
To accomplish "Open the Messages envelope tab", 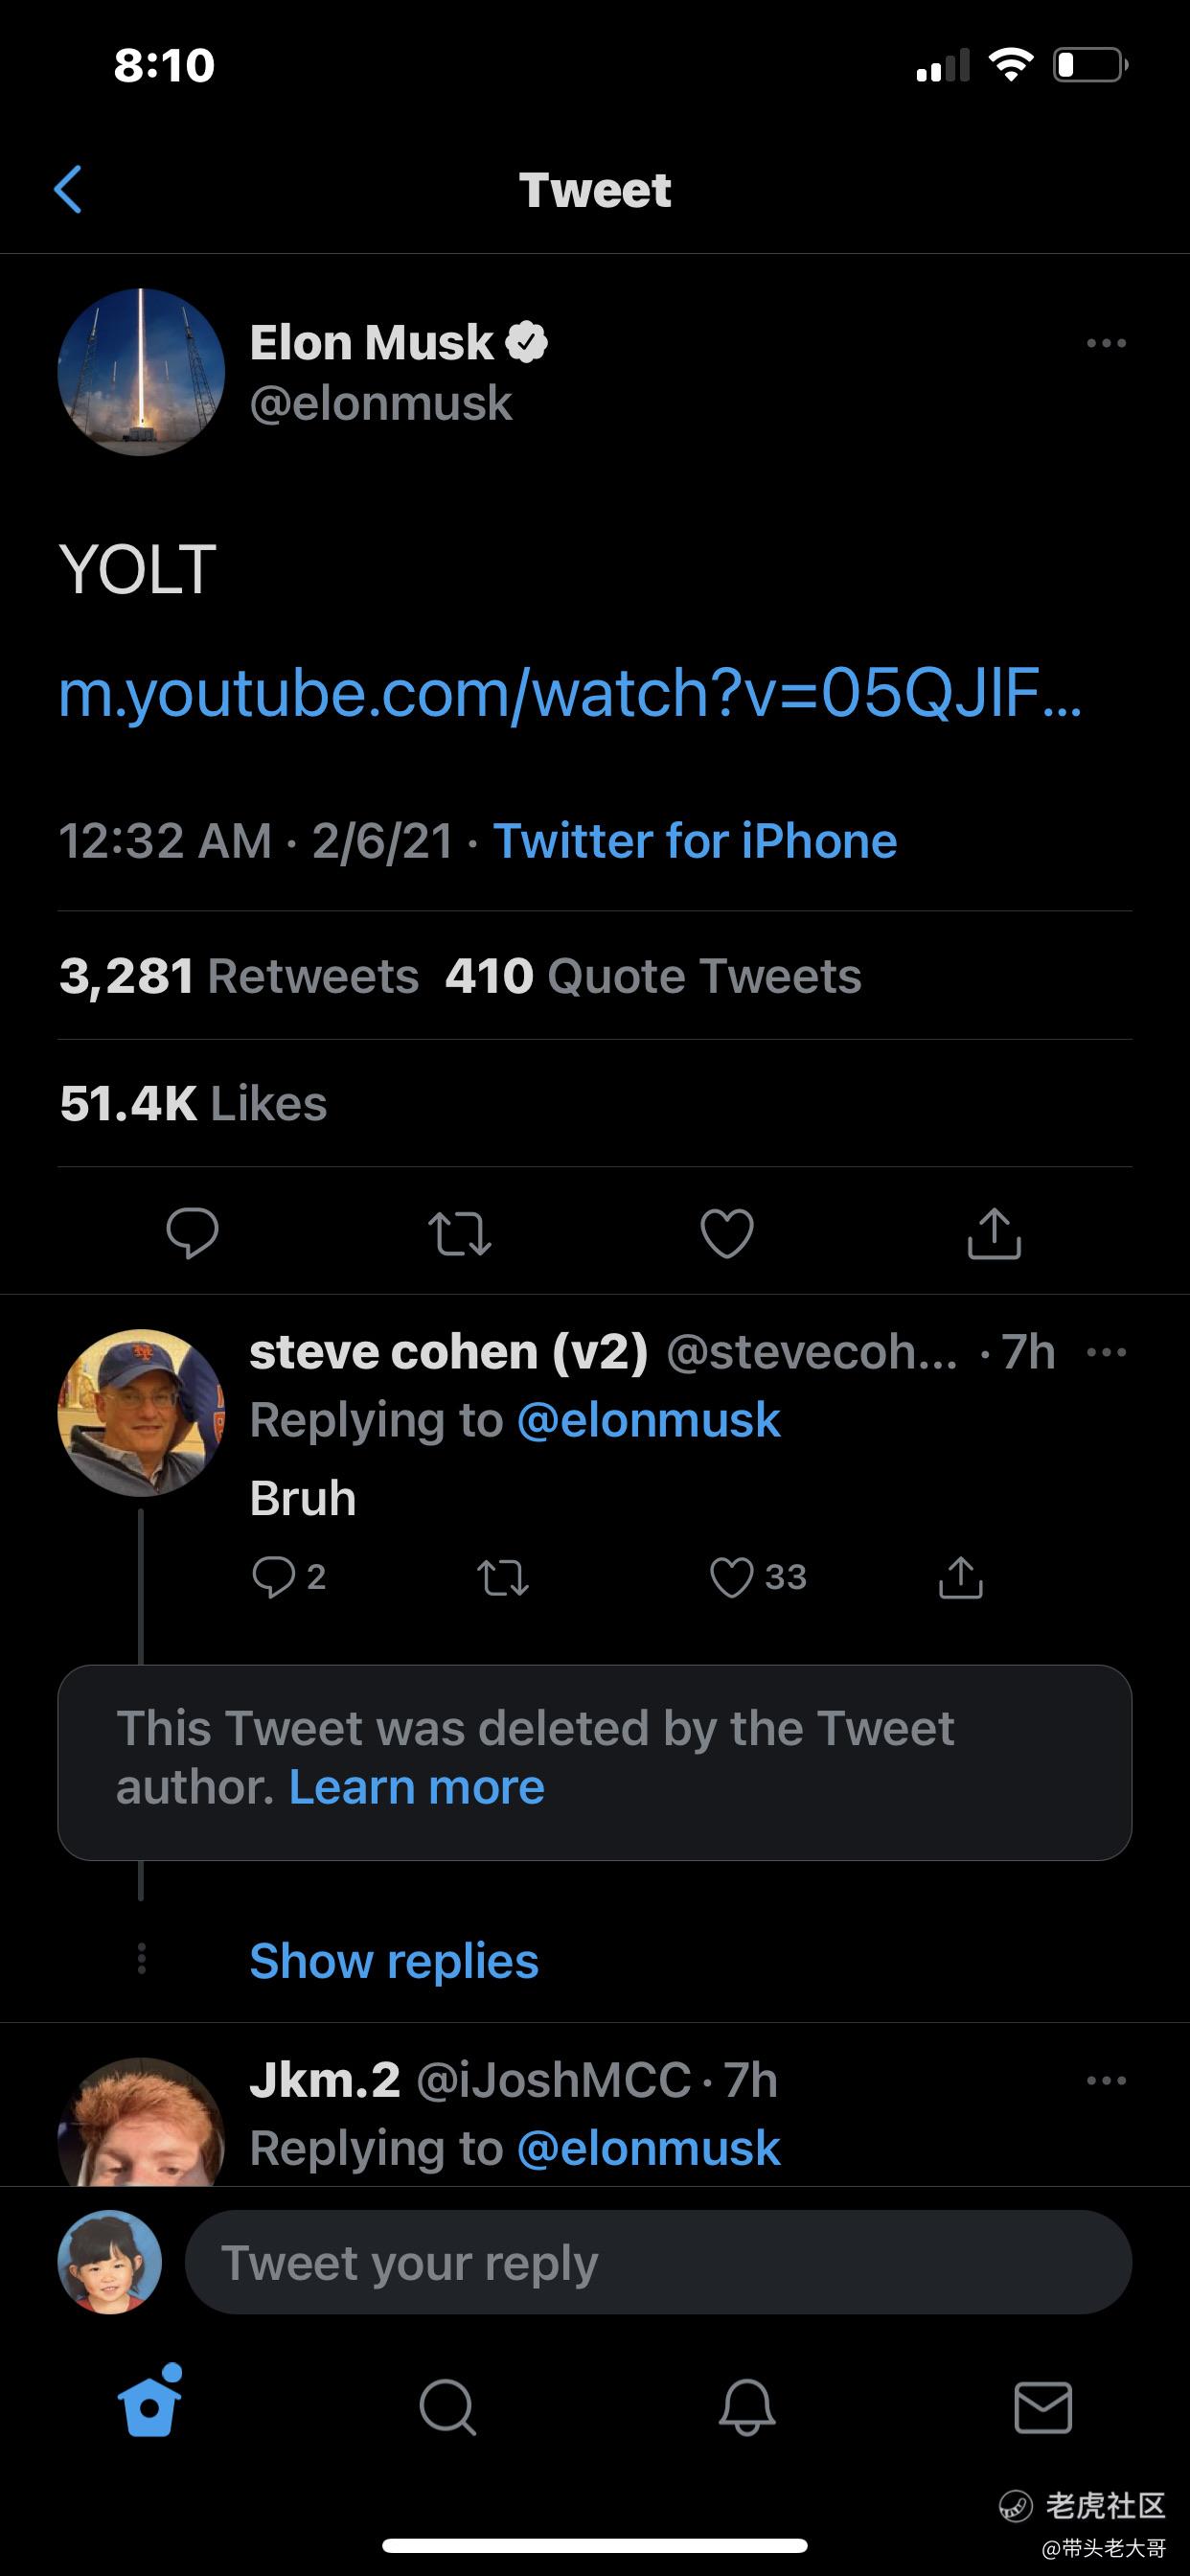I will pyautogui.click(x=1043, y=2406).
